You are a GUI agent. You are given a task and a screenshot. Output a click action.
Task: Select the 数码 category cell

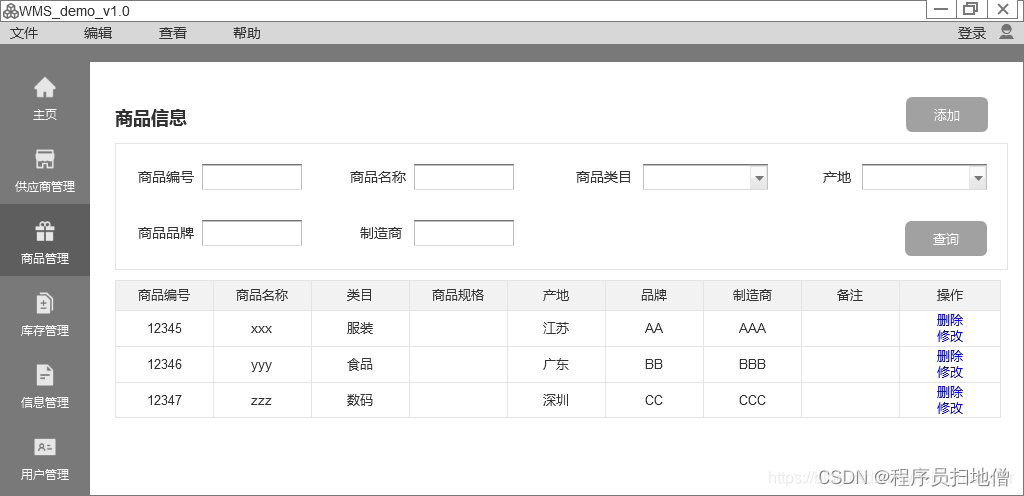click(360, 400)
